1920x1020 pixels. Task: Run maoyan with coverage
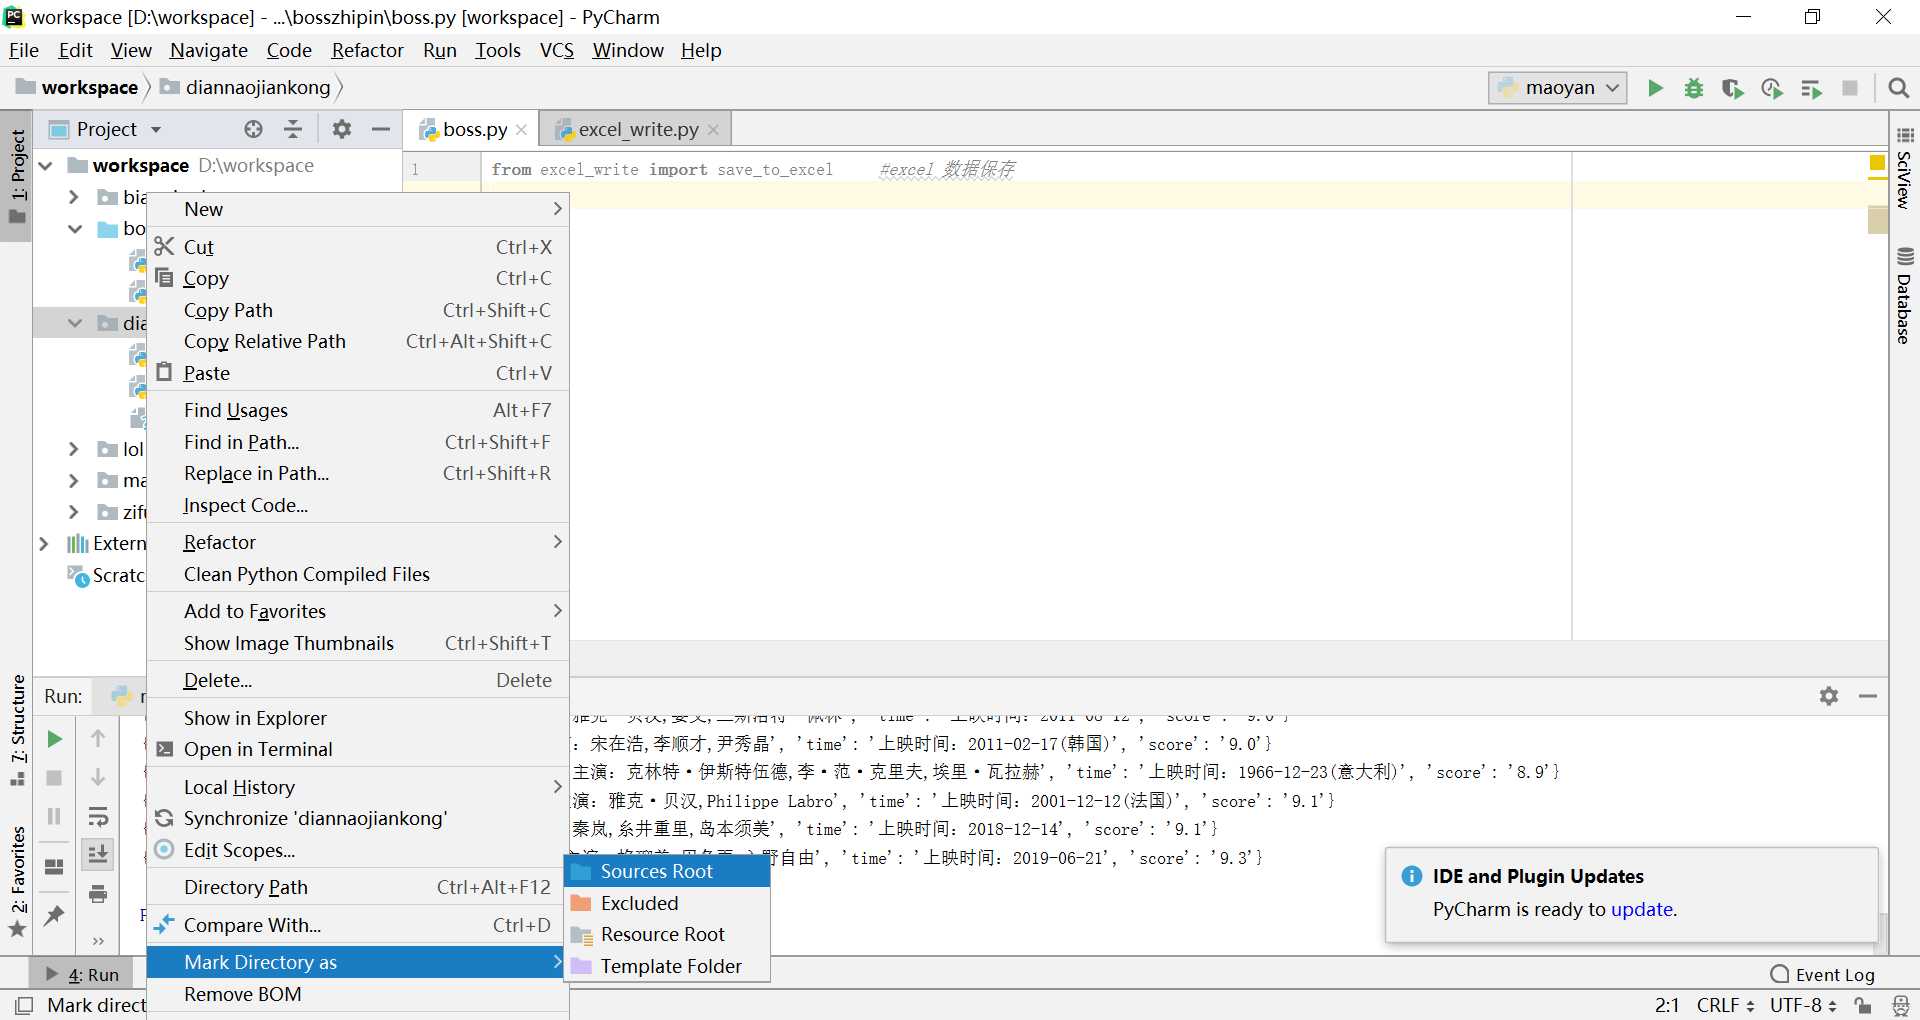pyautogui.click(x=1733, y=88)
